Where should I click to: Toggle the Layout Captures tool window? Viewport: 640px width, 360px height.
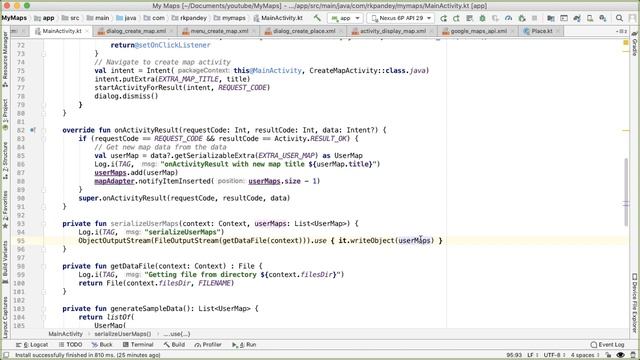pos(5,318)
